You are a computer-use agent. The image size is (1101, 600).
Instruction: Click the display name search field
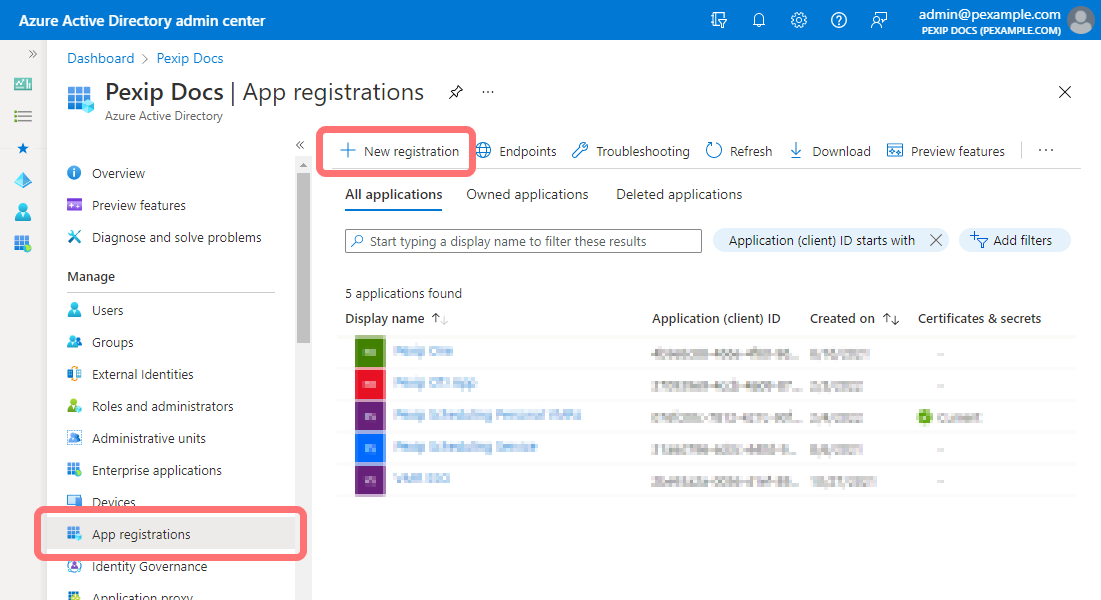click(x=523, y=241)
